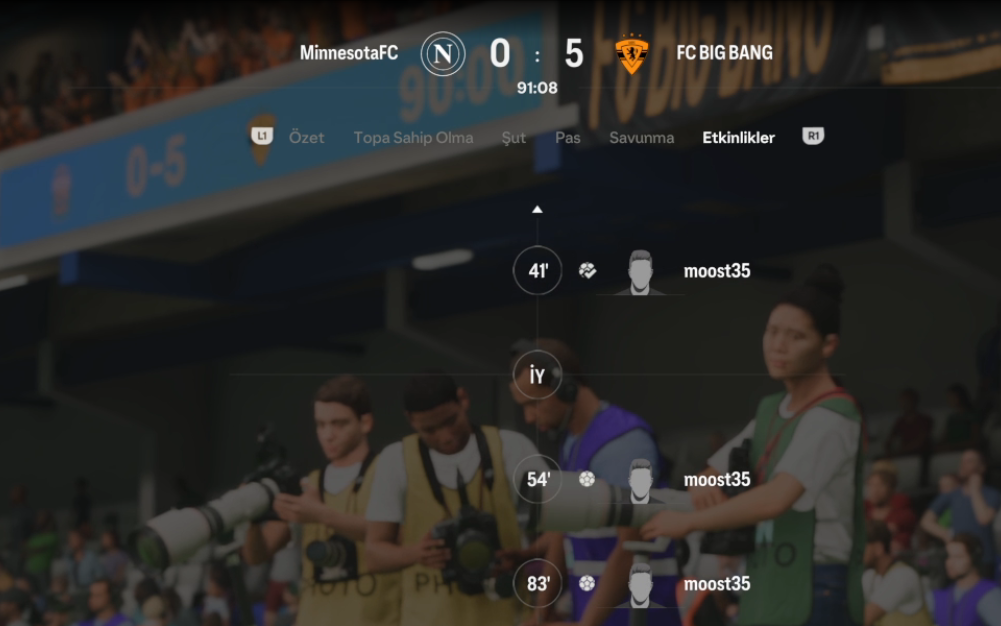Image resolution: width=1001 pixels, height=626 pixels.
Task: Switch to Topa Sahip Olma tab
Action: [x=414, y=138]
